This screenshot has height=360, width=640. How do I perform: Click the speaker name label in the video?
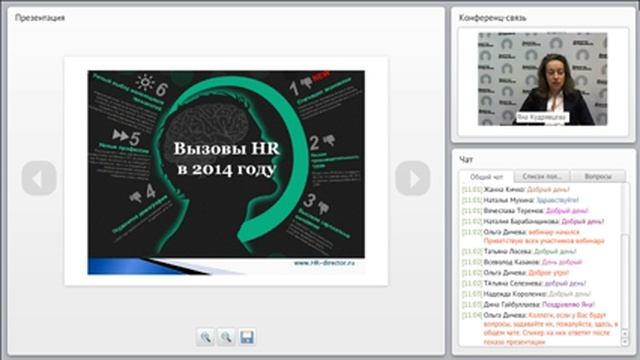542,117
